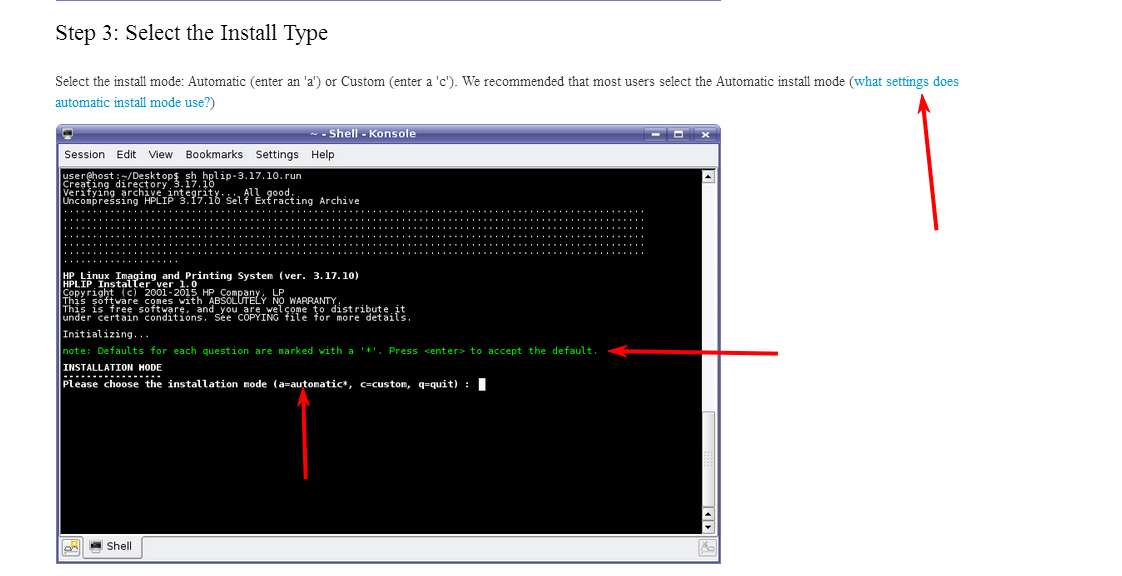Open the Session menu in Konsole
The height and width of the screenshot is (576, 1122).
point(84,155)
